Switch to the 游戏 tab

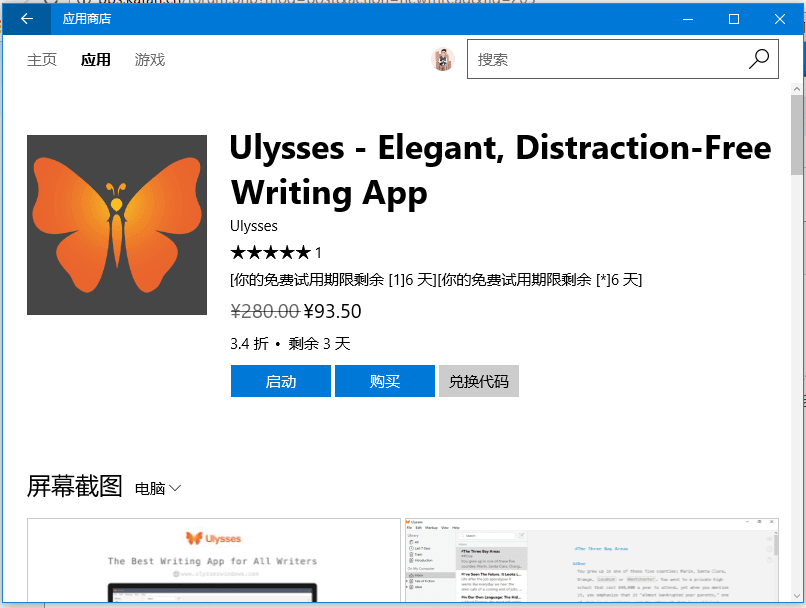(150, 59)
